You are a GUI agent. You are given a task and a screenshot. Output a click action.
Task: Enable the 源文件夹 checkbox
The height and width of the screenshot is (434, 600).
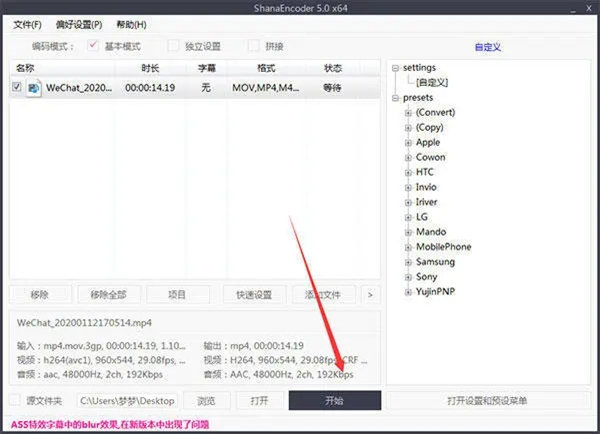pos(15,401)
